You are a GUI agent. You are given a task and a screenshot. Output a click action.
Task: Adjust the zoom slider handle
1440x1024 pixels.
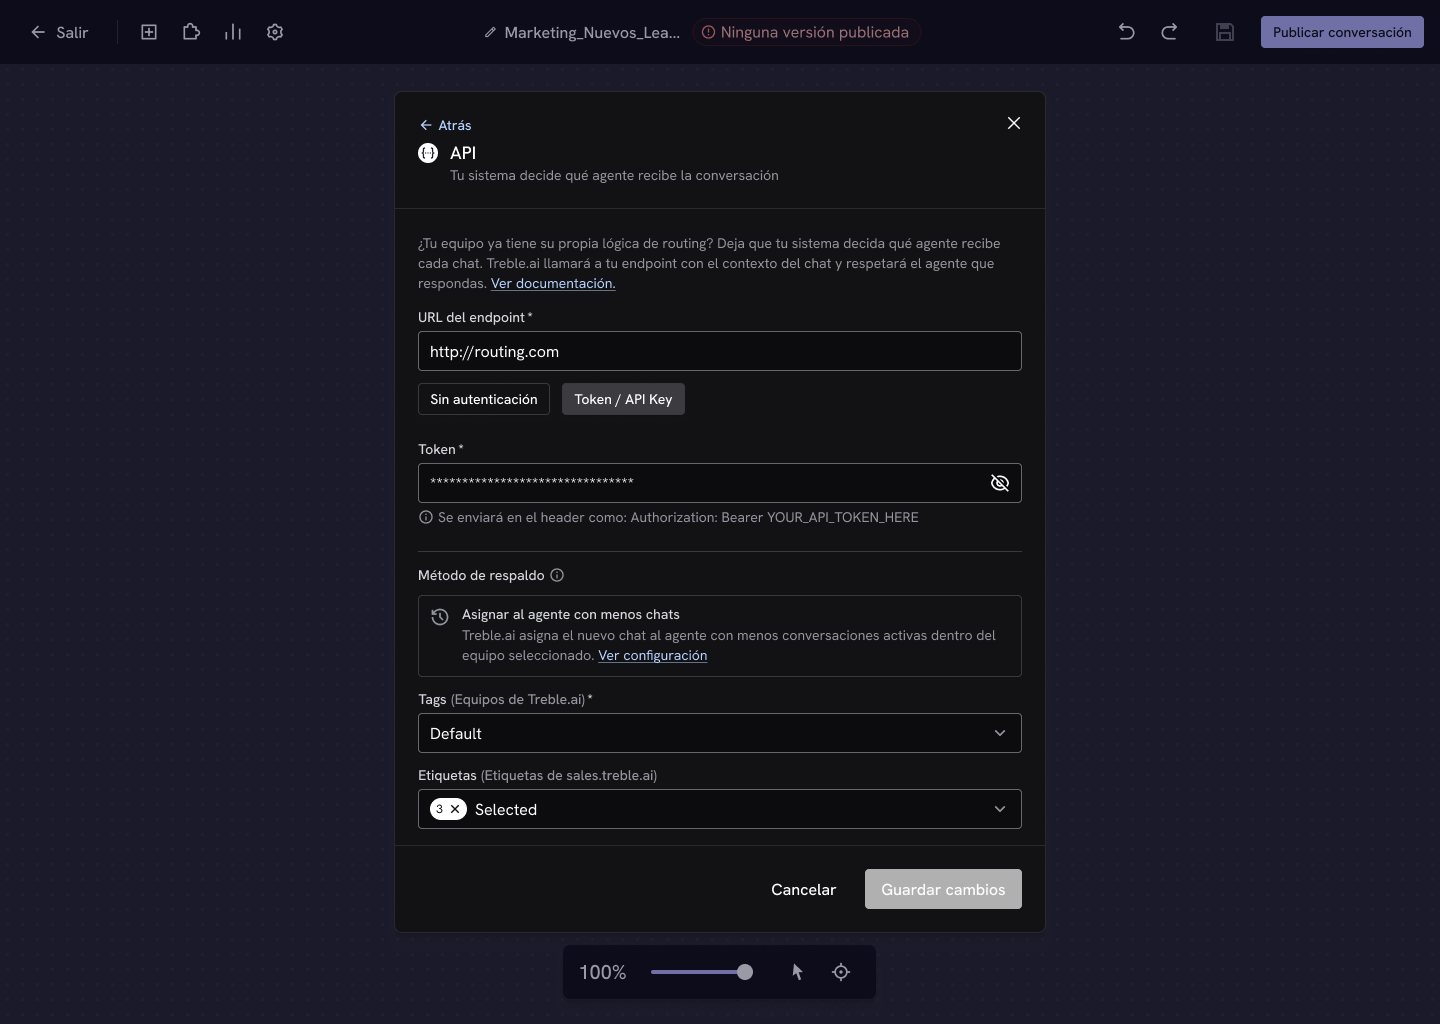pyautogui.click(x=745, y=972)
